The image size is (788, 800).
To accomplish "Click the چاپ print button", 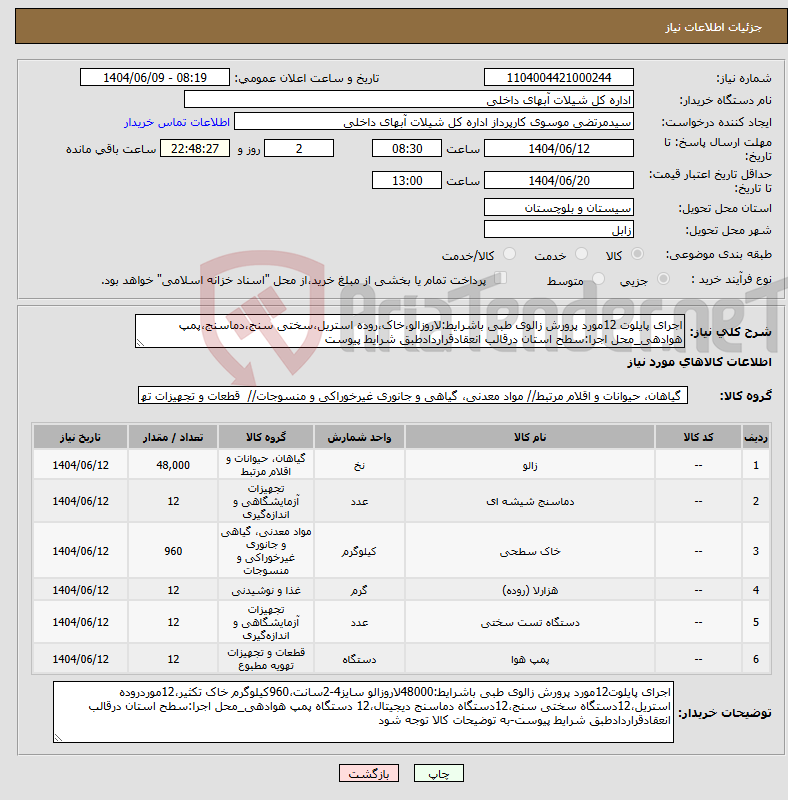I will (x=439, y=773).
